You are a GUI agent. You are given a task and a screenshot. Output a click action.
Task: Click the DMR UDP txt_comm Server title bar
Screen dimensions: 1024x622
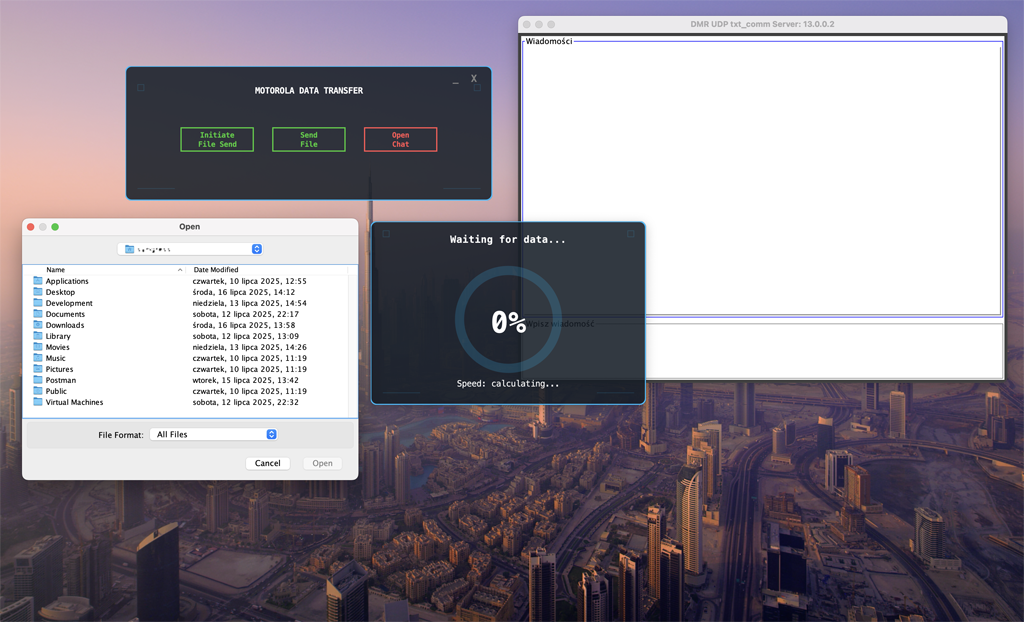coord(762,24)
